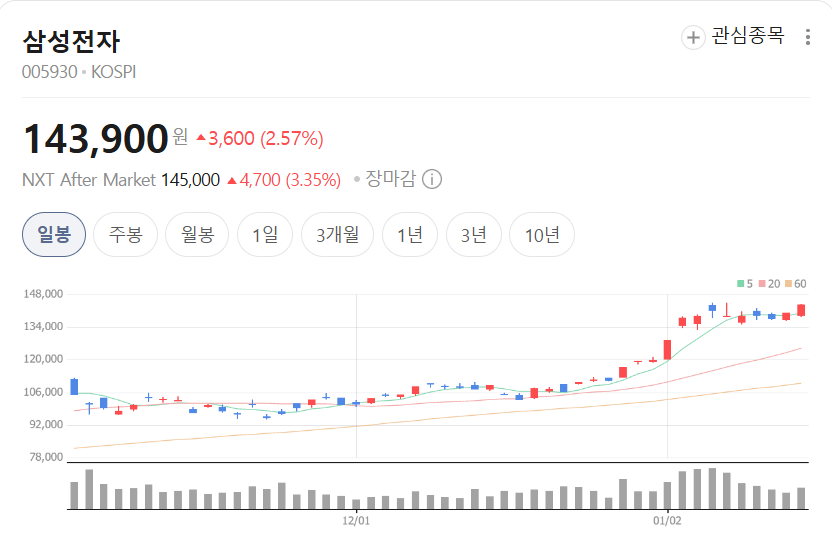
Task: Click the 92,000 y-axis label
Action: (46, 425)
